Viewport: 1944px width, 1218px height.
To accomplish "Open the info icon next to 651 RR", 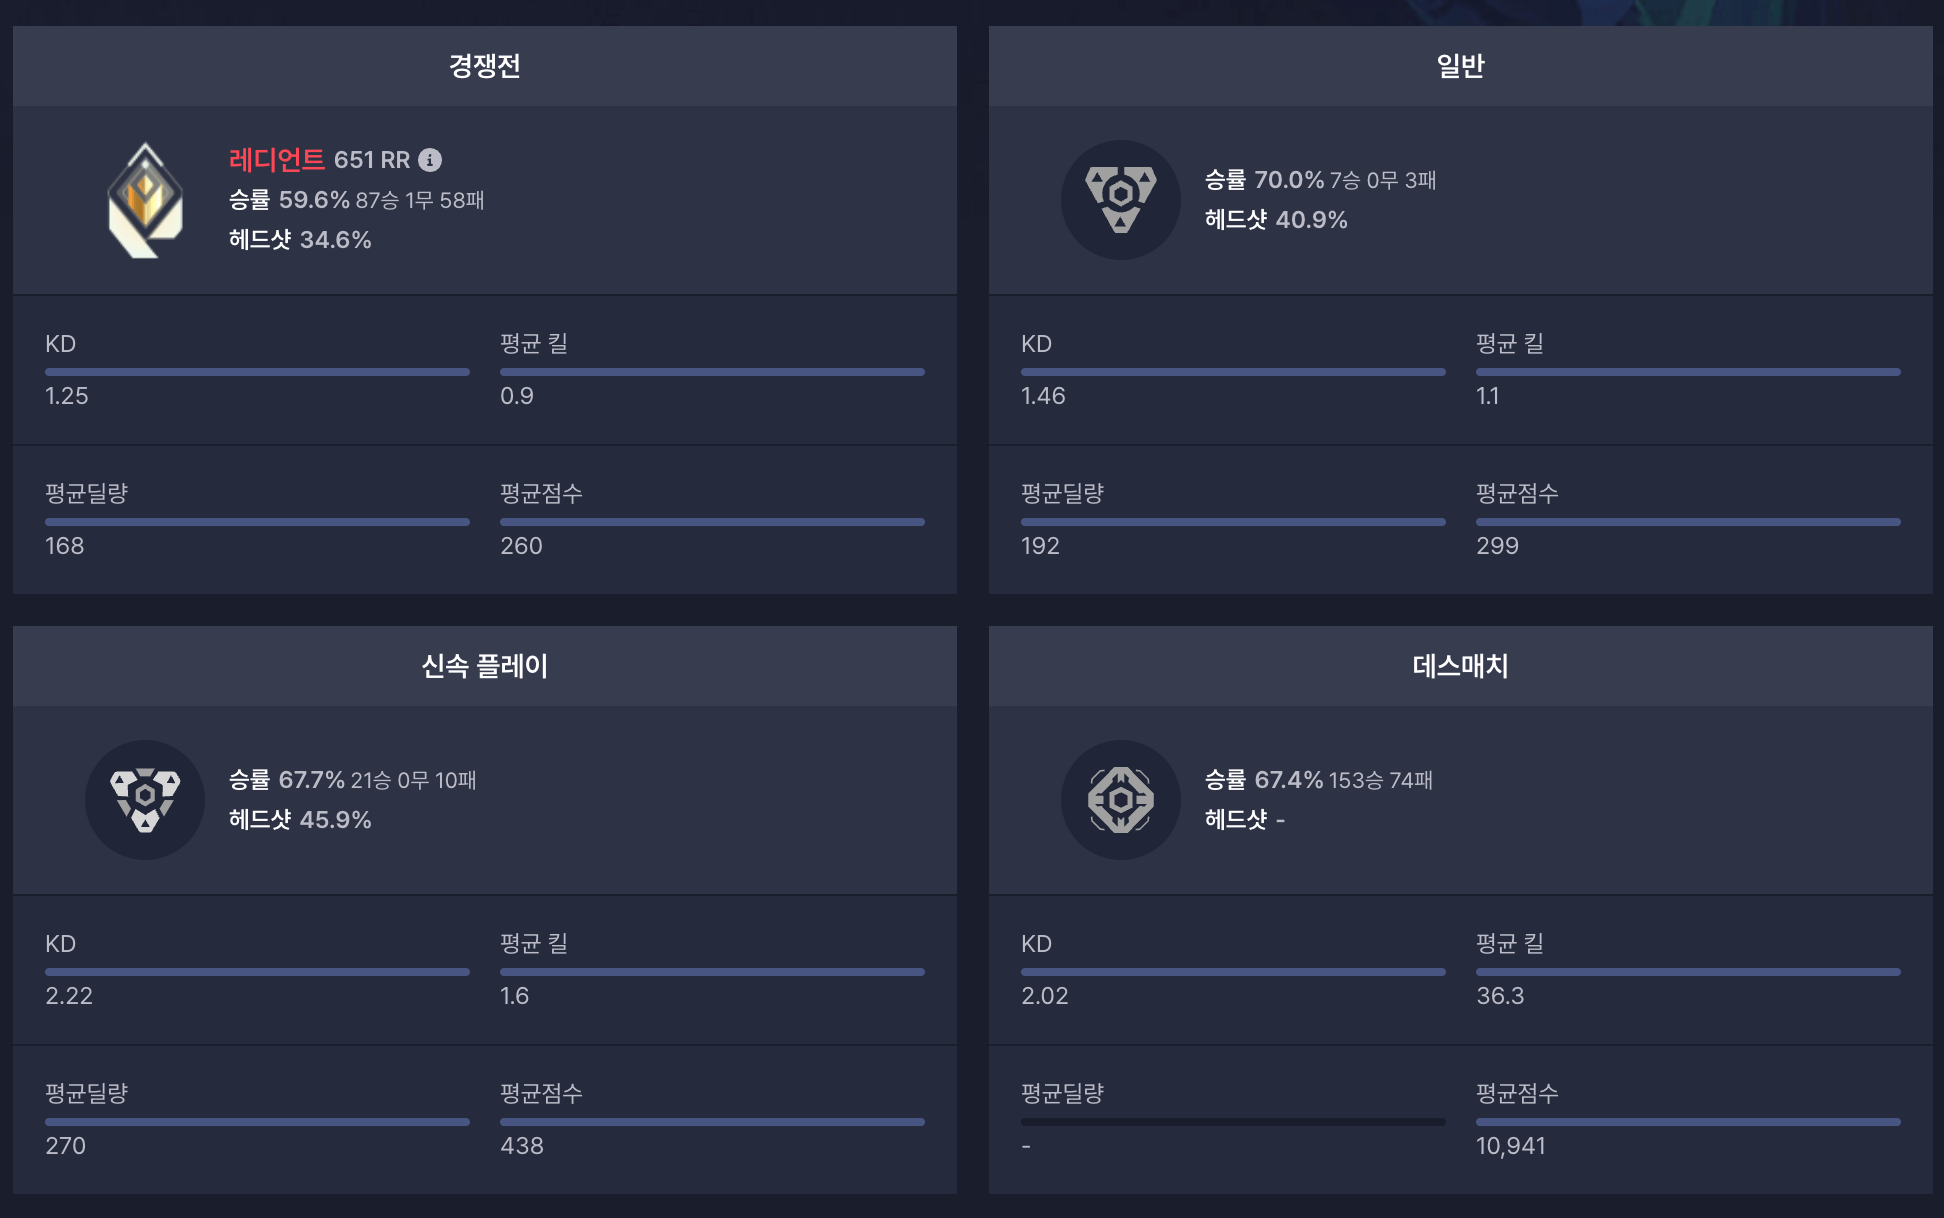I will click(x=430, y=159).
